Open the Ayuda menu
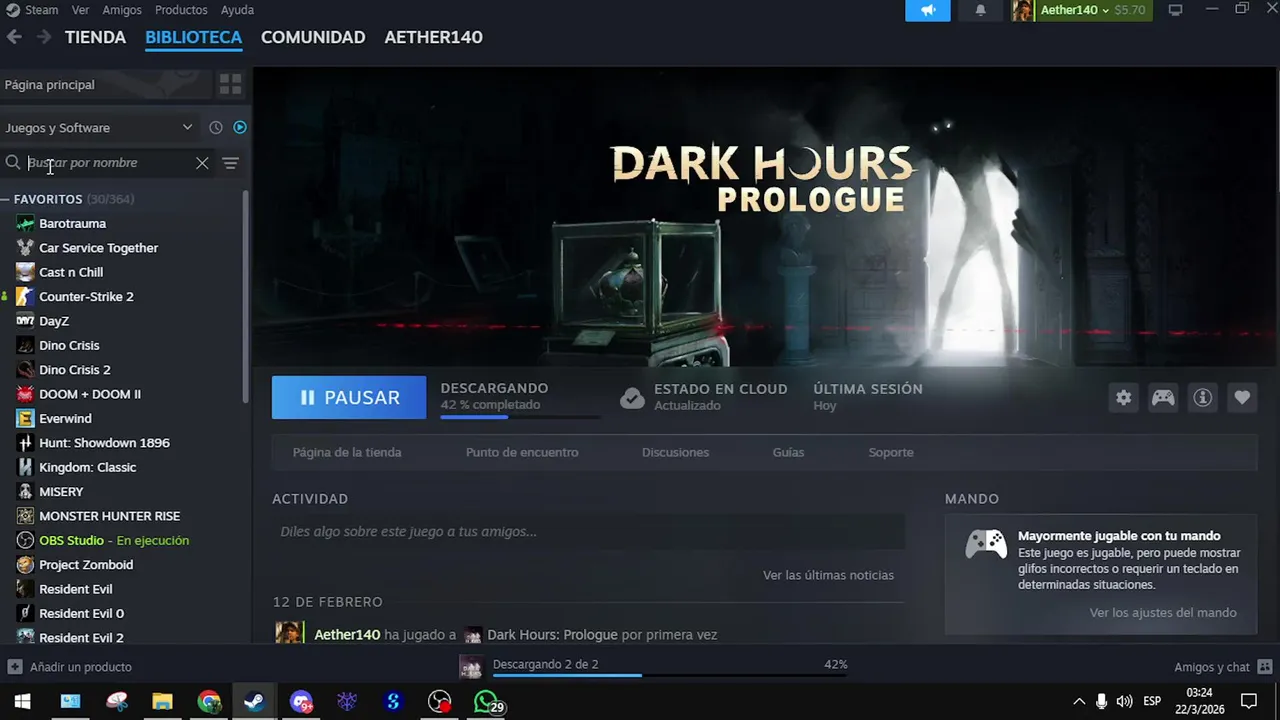 (x=237, y=10)
